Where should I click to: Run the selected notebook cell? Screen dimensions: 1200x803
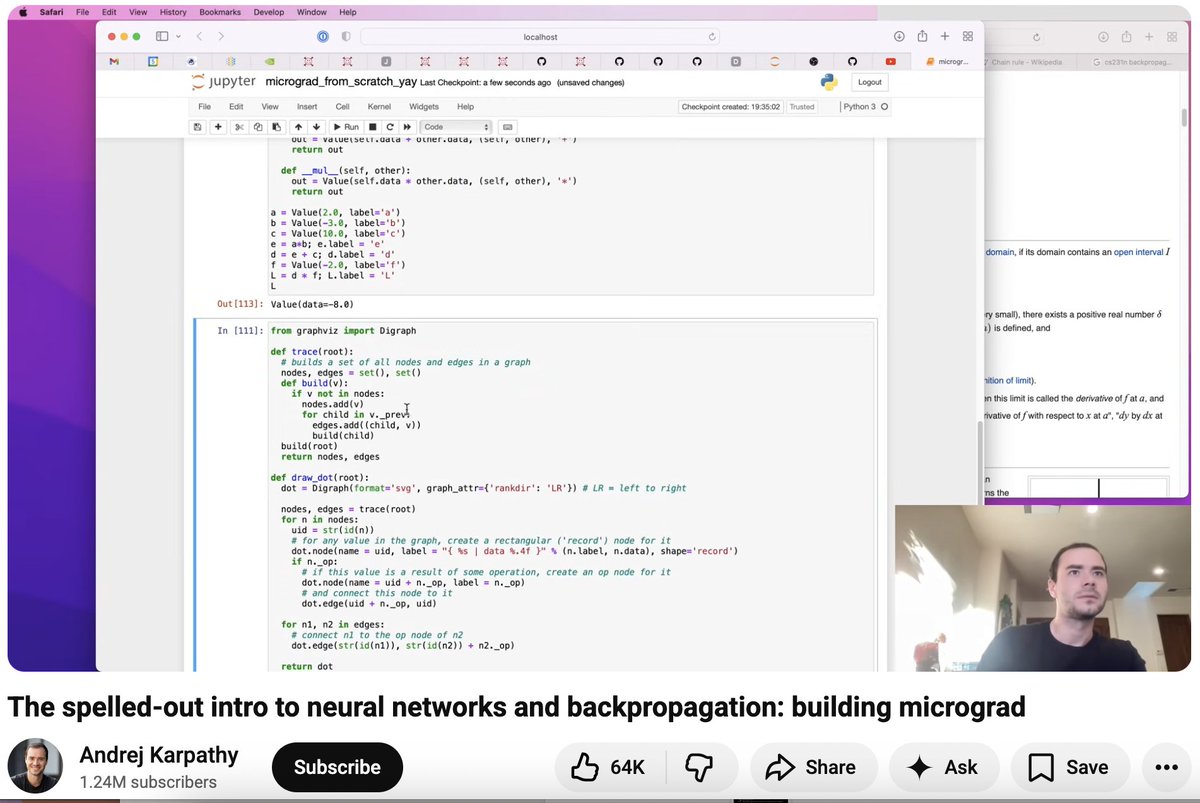tap(346, 127)
